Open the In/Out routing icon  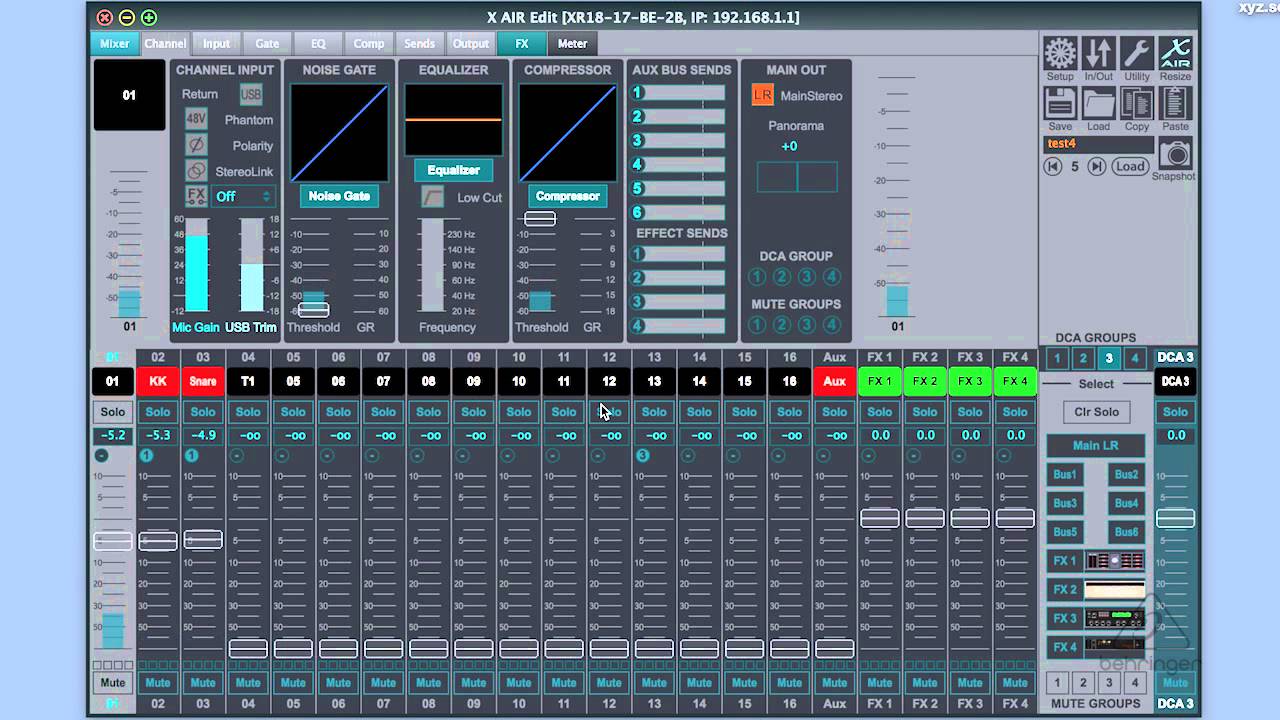tap(1098, 52)
